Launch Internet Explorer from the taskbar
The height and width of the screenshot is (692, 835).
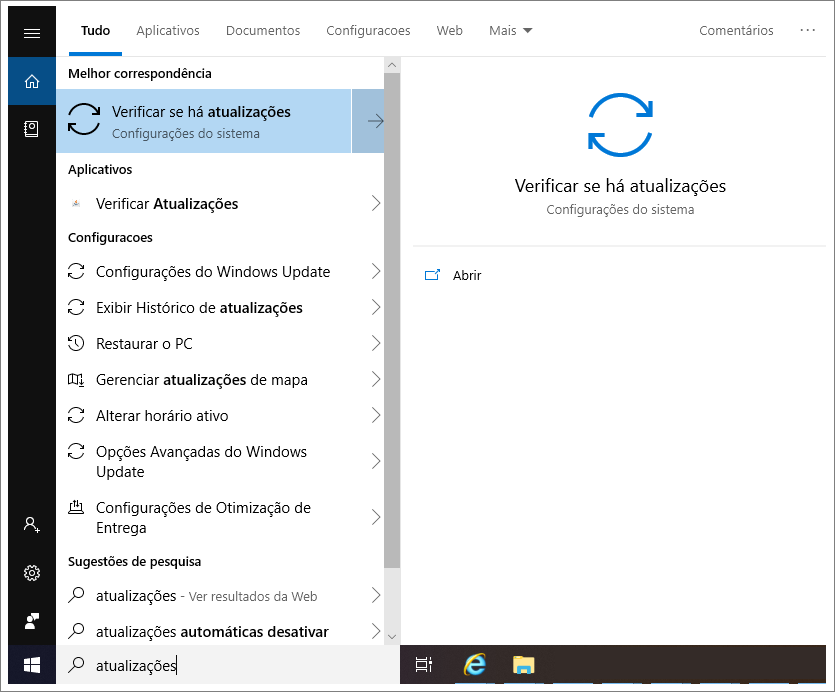(x=474, y=664)
